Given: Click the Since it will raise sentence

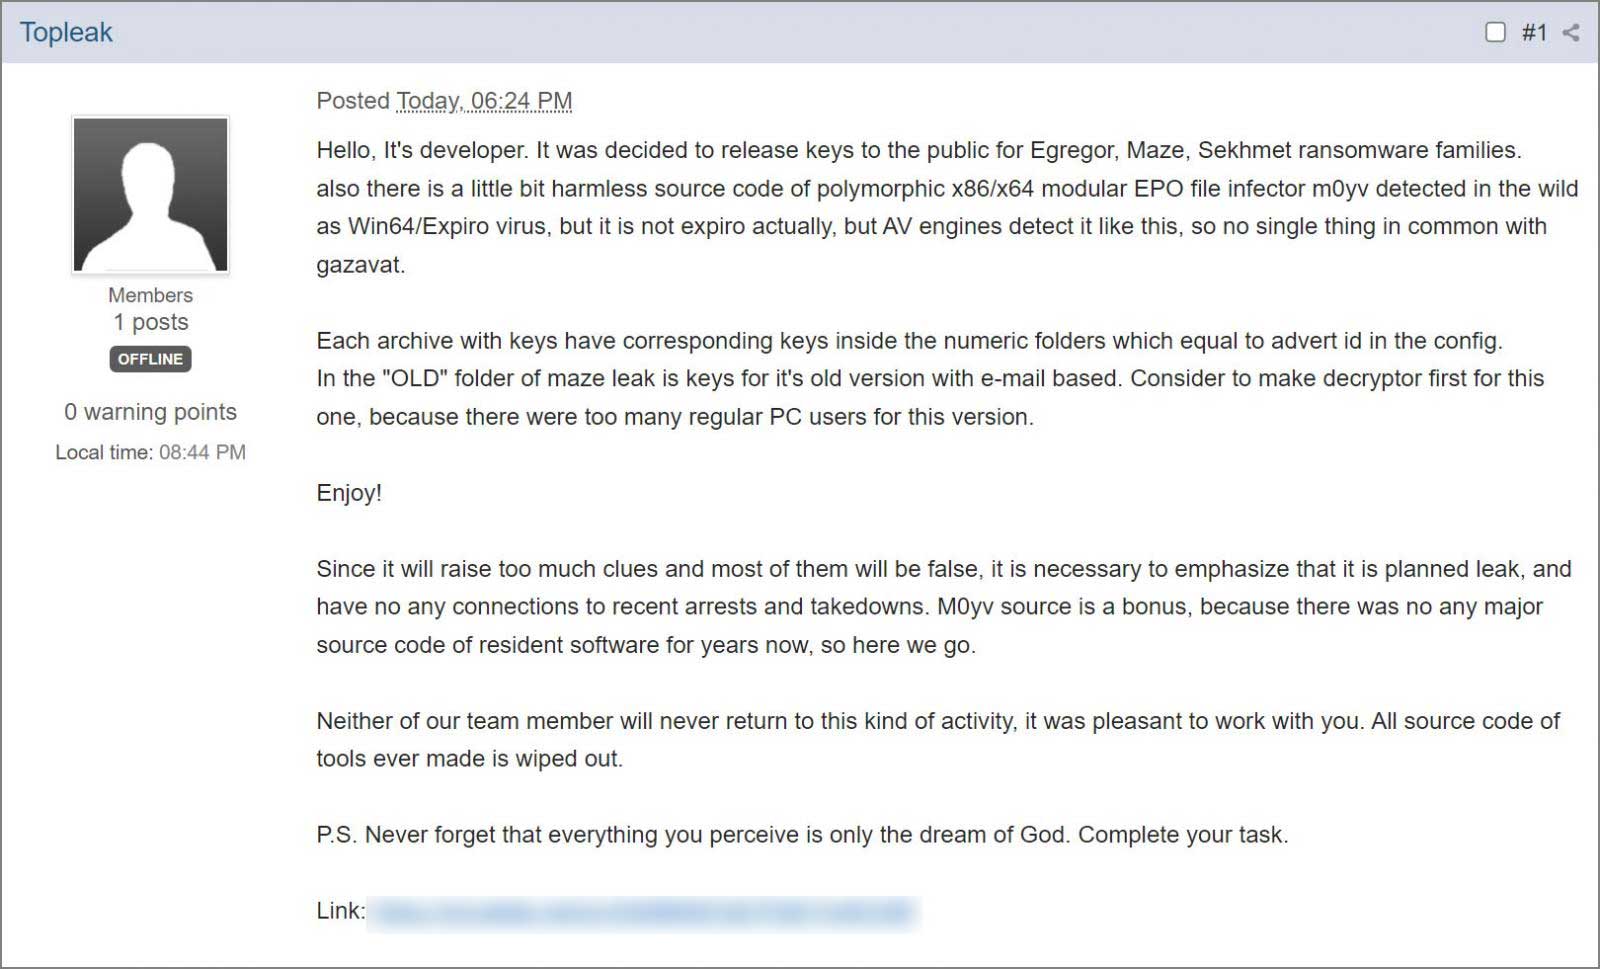Looking at the screenshot, I should pyautogui.click(x=944, y=607).
